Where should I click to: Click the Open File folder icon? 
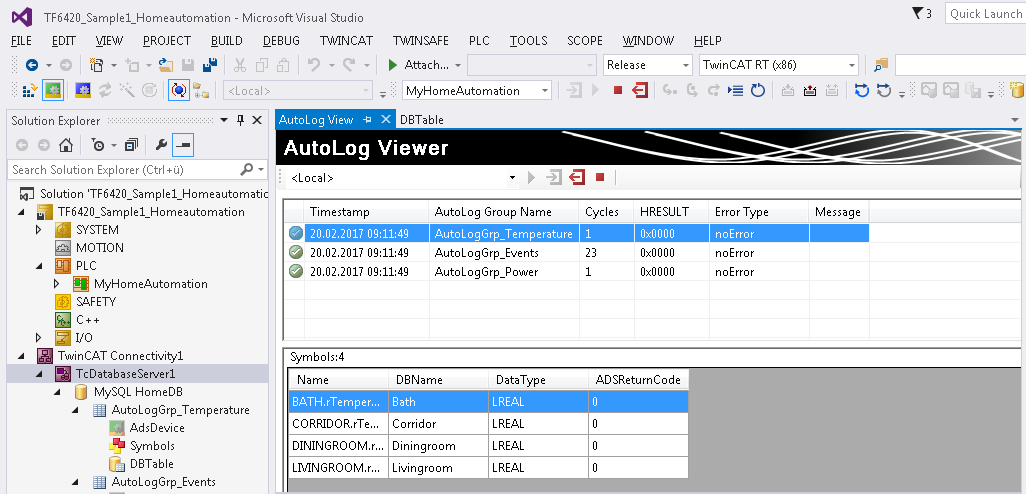pos(166,65)
